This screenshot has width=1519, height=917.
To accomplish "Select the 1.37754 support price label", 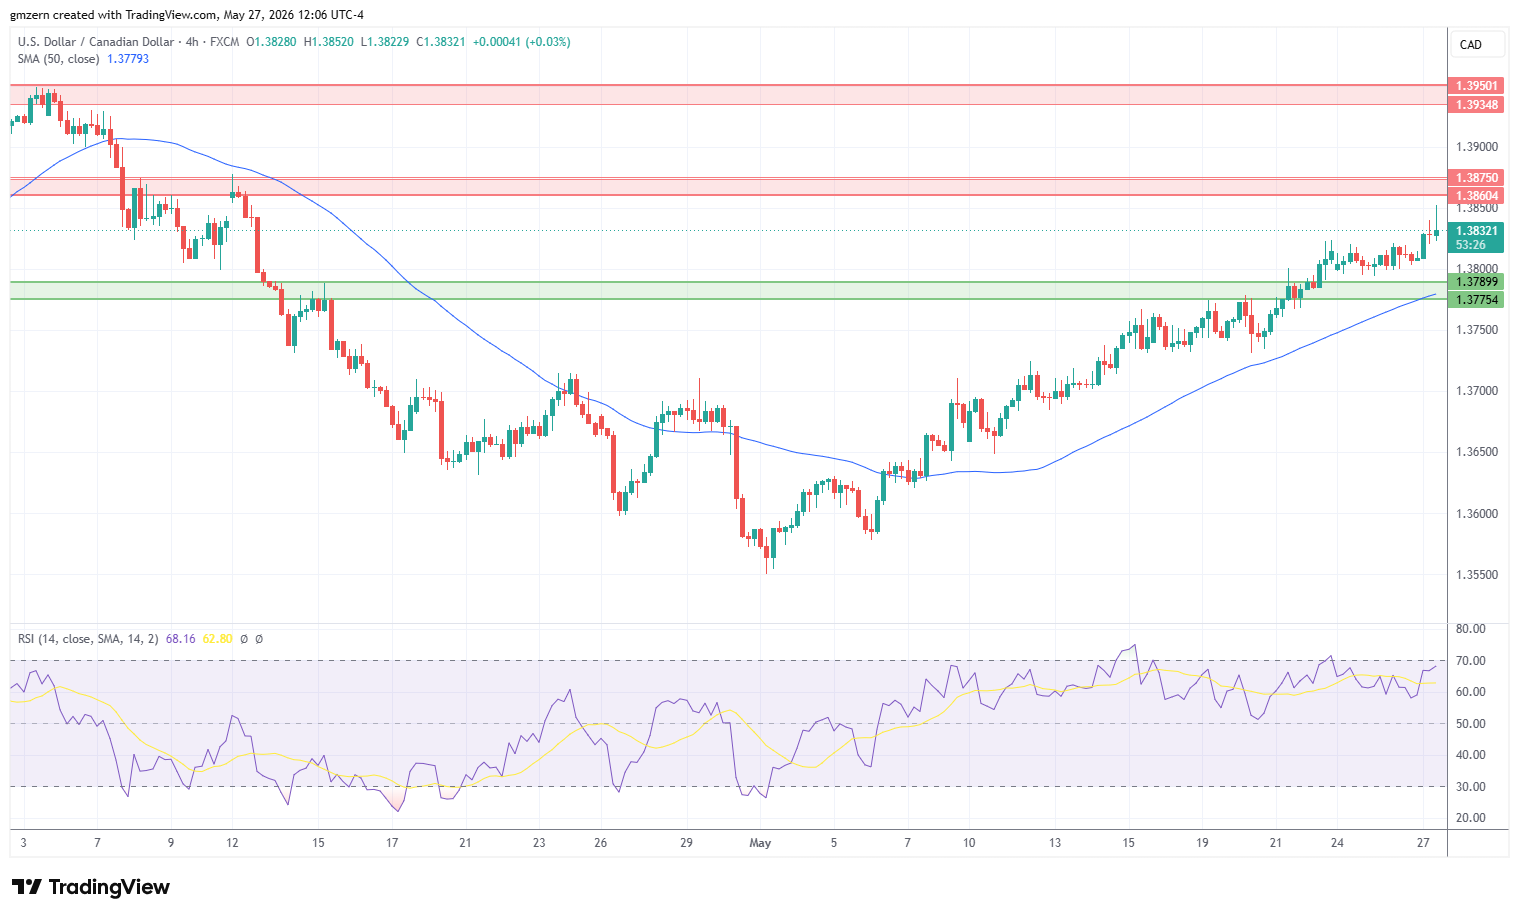I will tap(1476, 300).
